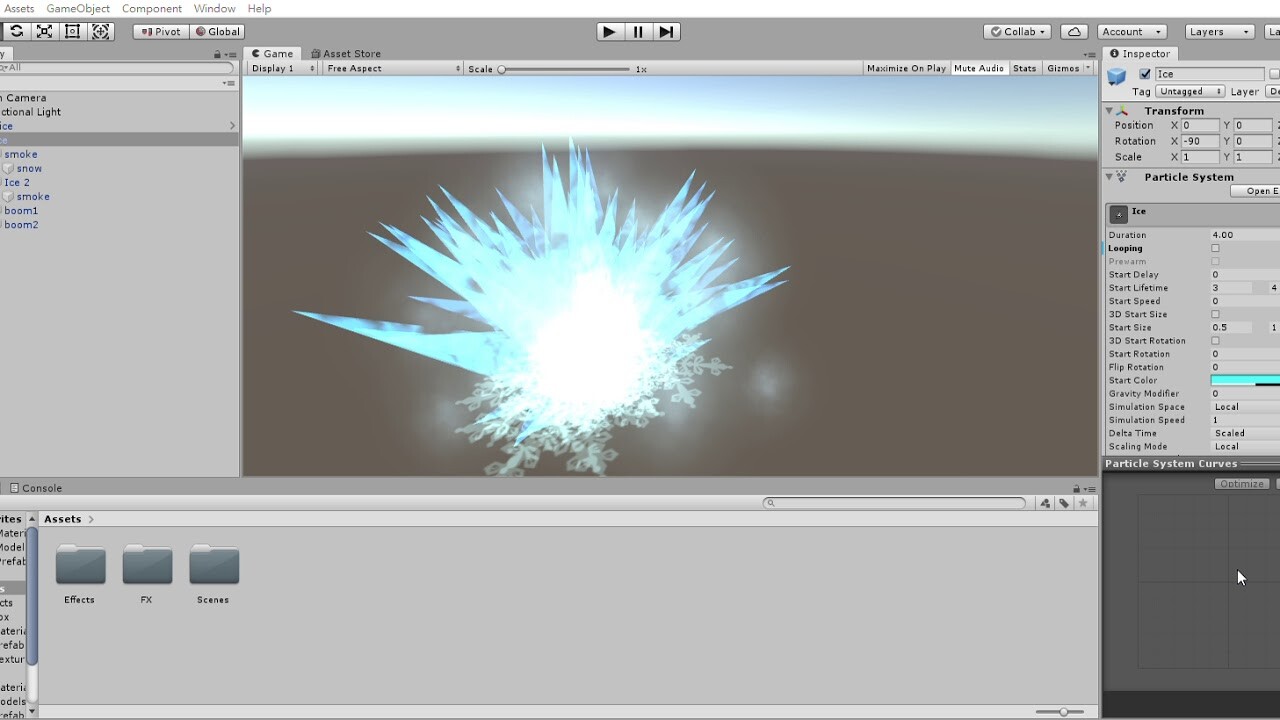
Task: Toggle the Ice GameObject active checkbox
Action: point(1145,73)
